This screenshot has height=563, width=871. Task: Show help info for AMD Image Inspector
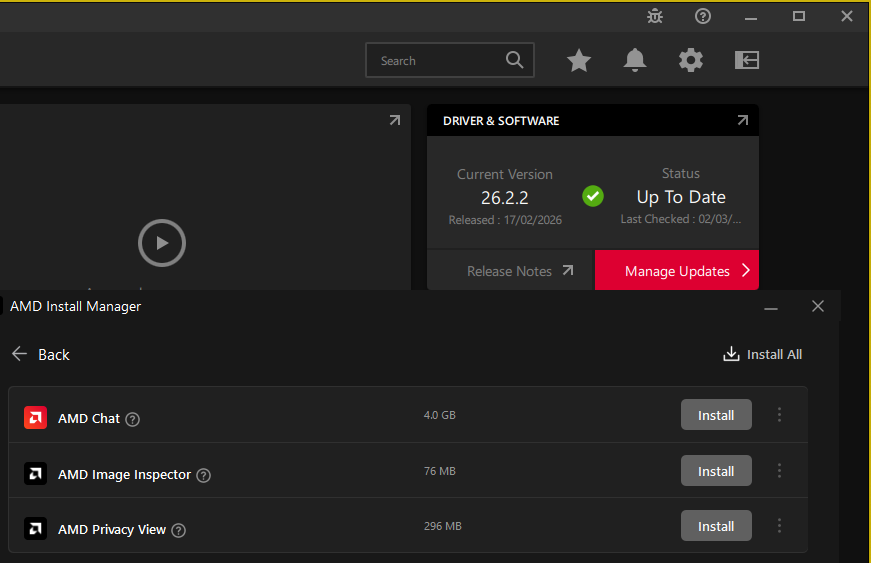pos(204,476)
